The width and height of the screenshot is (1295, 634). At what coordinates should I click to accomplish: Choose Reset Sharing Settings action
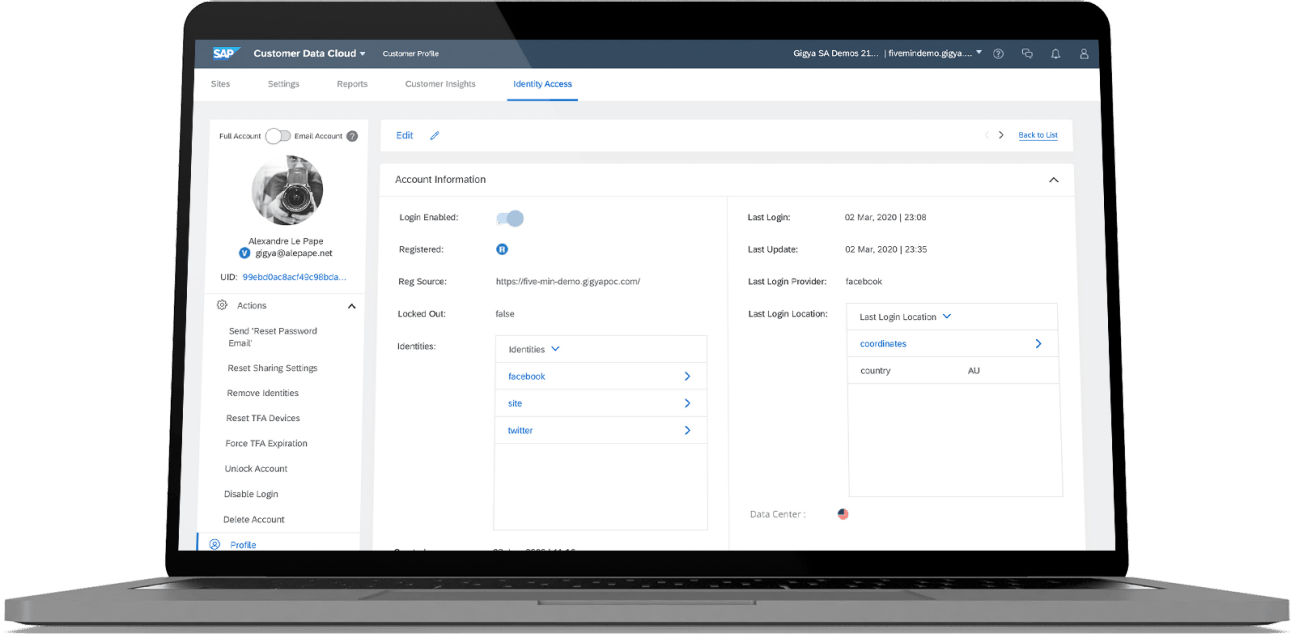(272, 368)
